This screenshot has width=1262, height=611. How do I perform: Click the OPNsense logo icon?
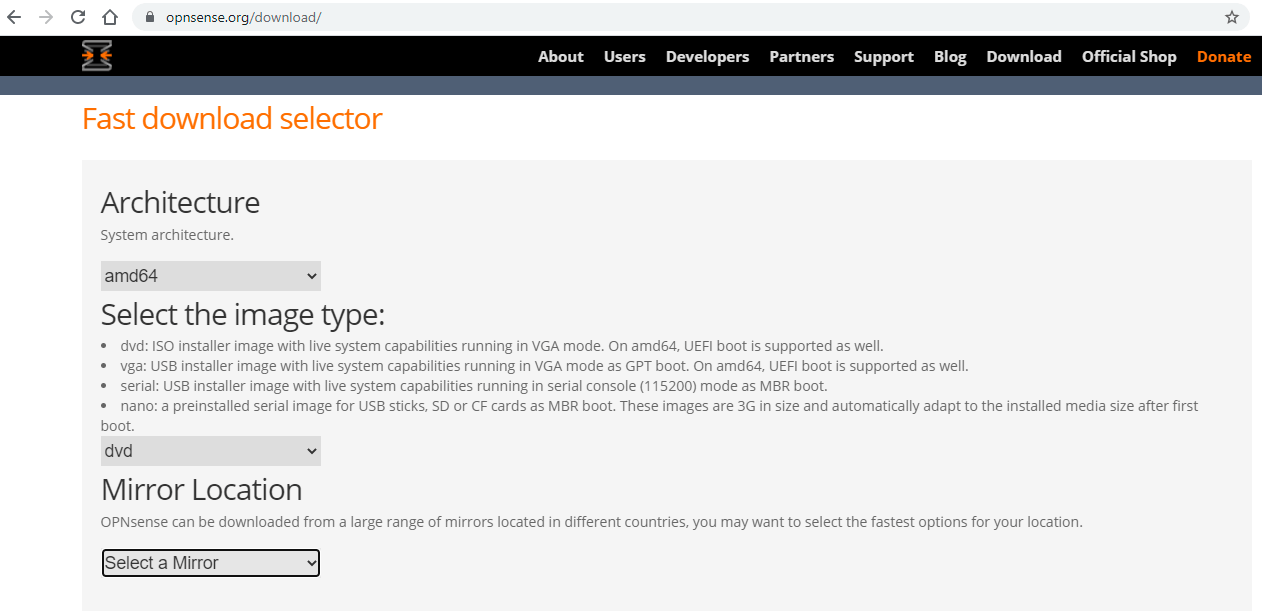97,56
